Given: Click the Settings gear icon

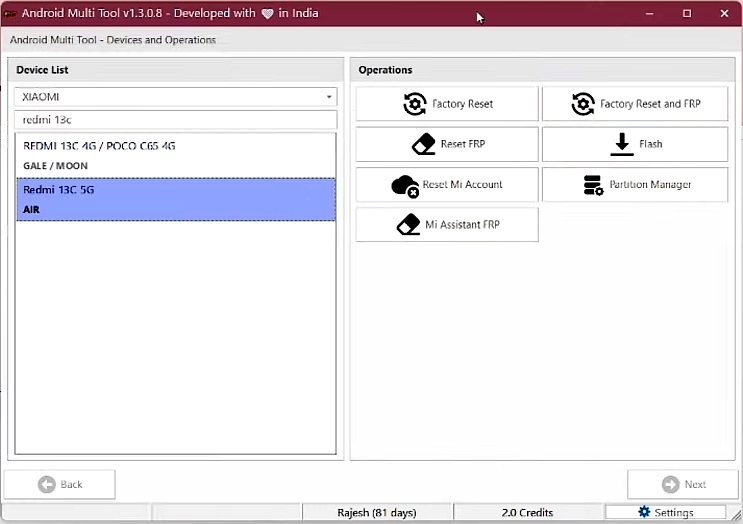Looking at the screenshot, I should (644, 512).
